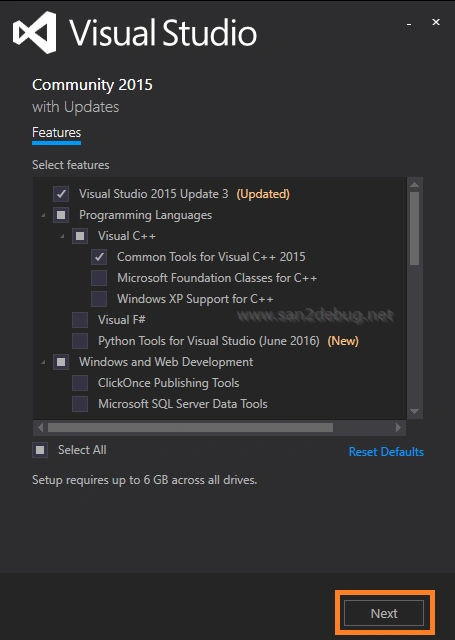Click the Next button
The height and width of the screenshot is (640, 455).
[x=384, y=613]
